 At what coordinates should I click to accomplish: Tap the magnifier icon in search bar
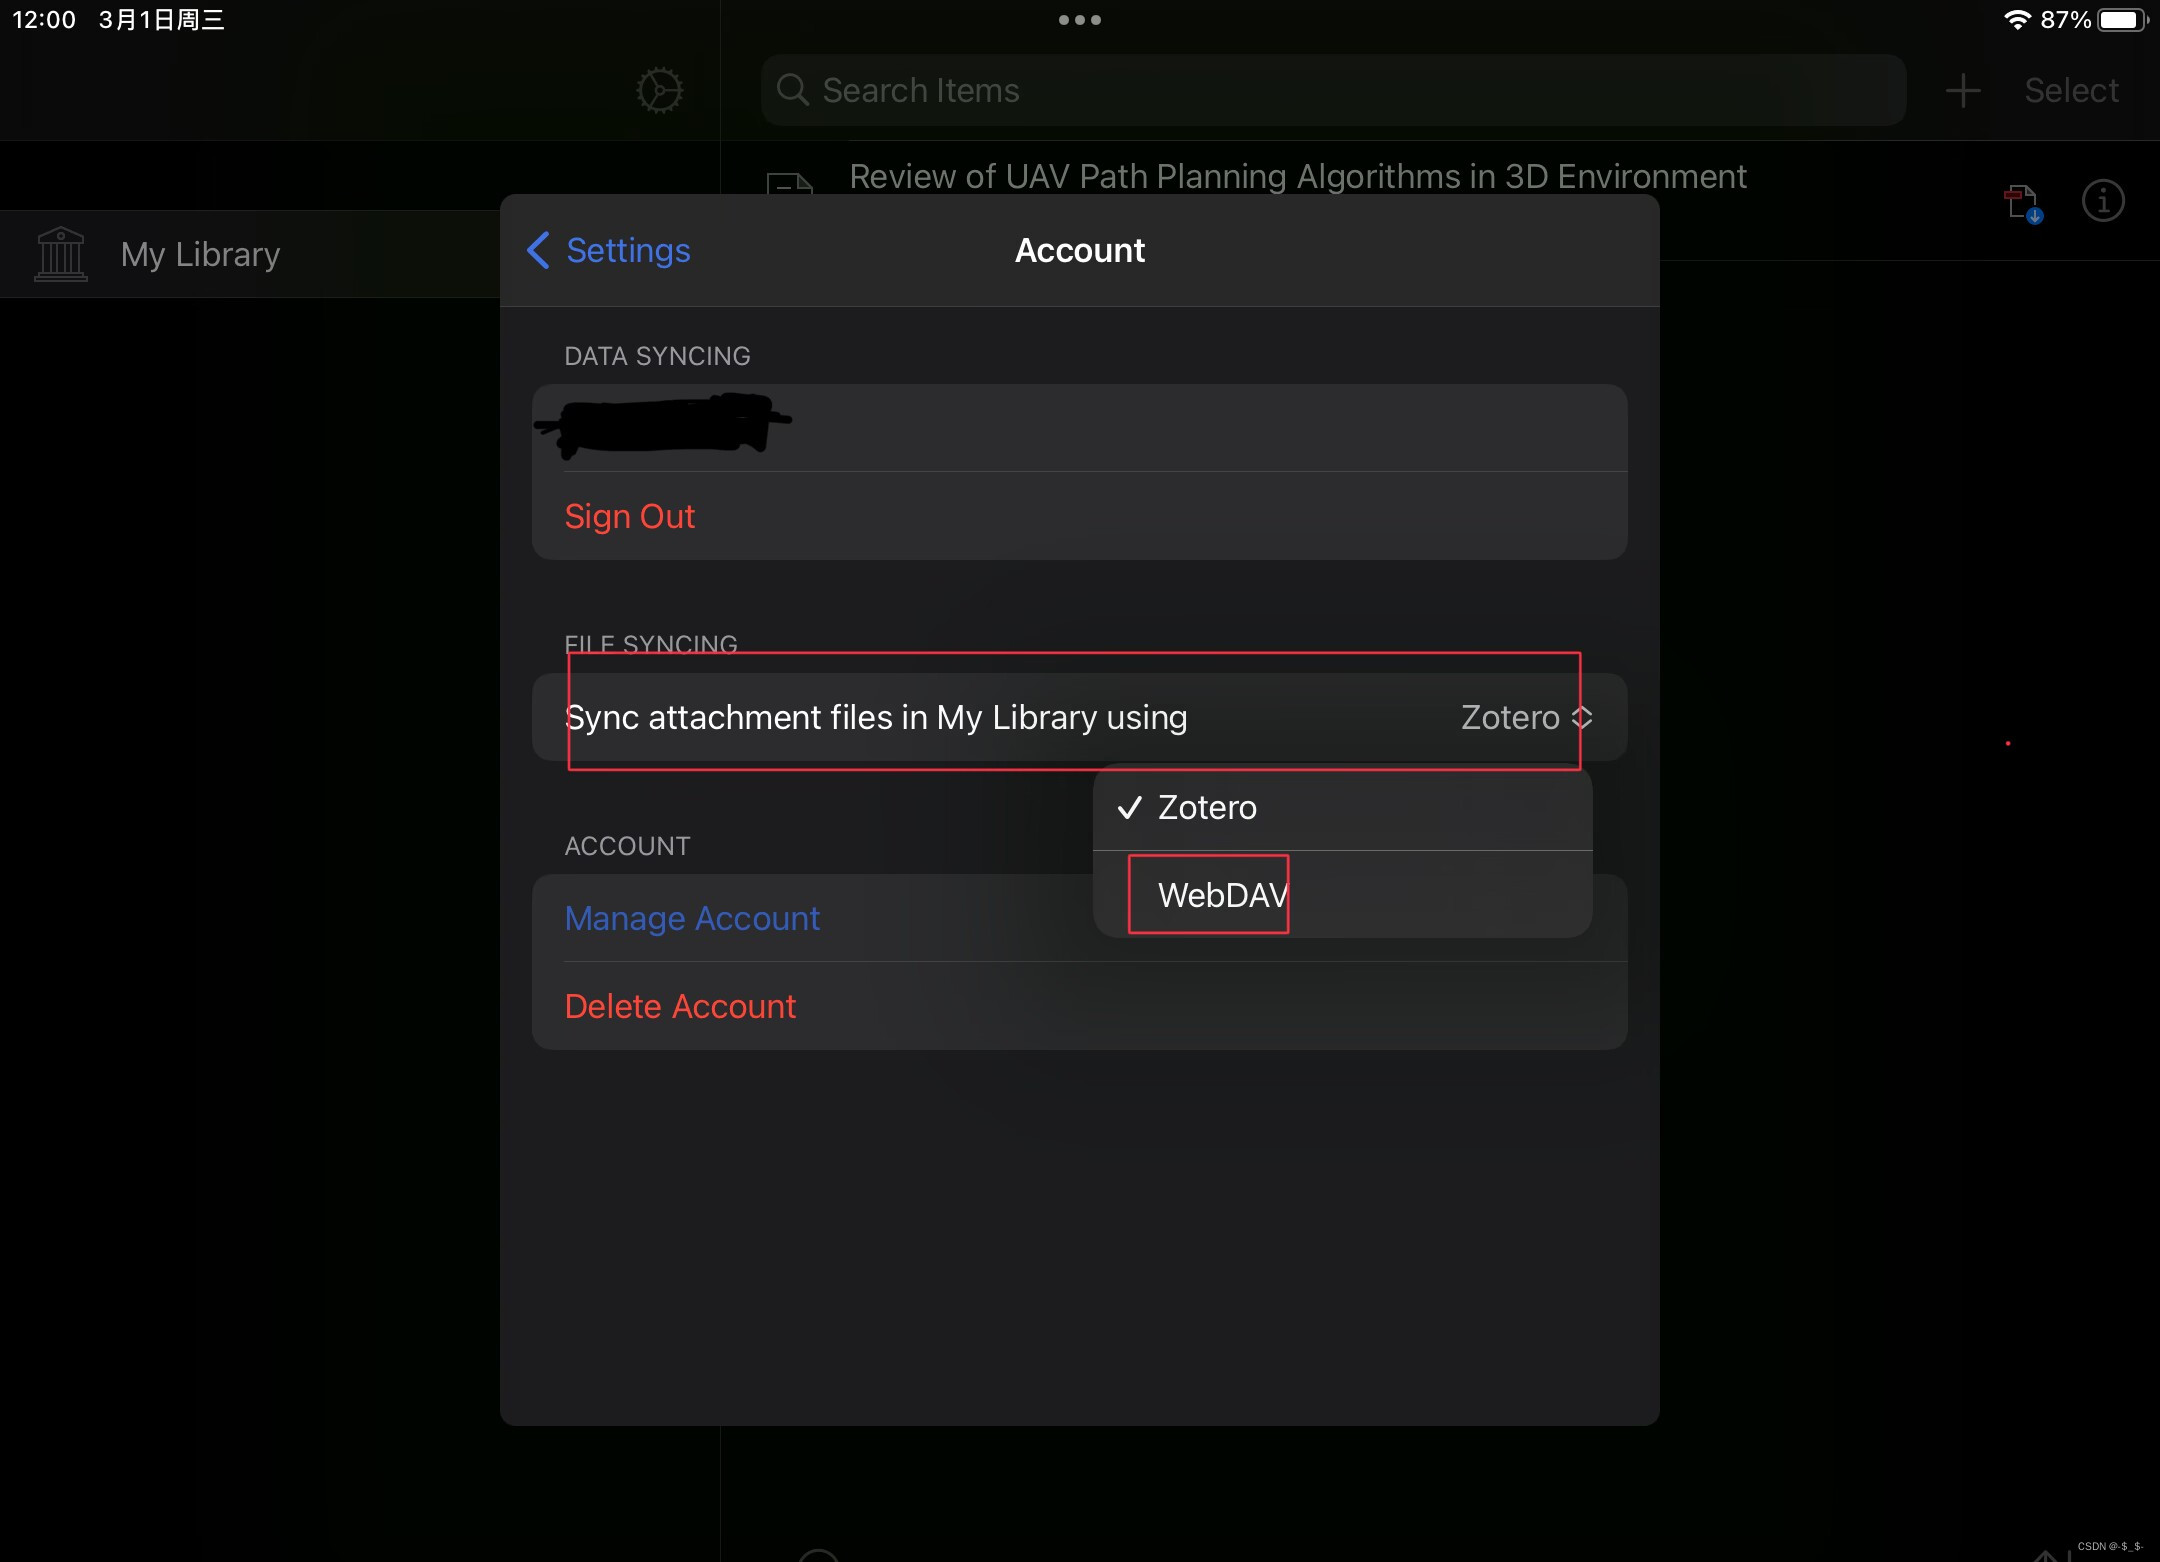click(792, 91)
